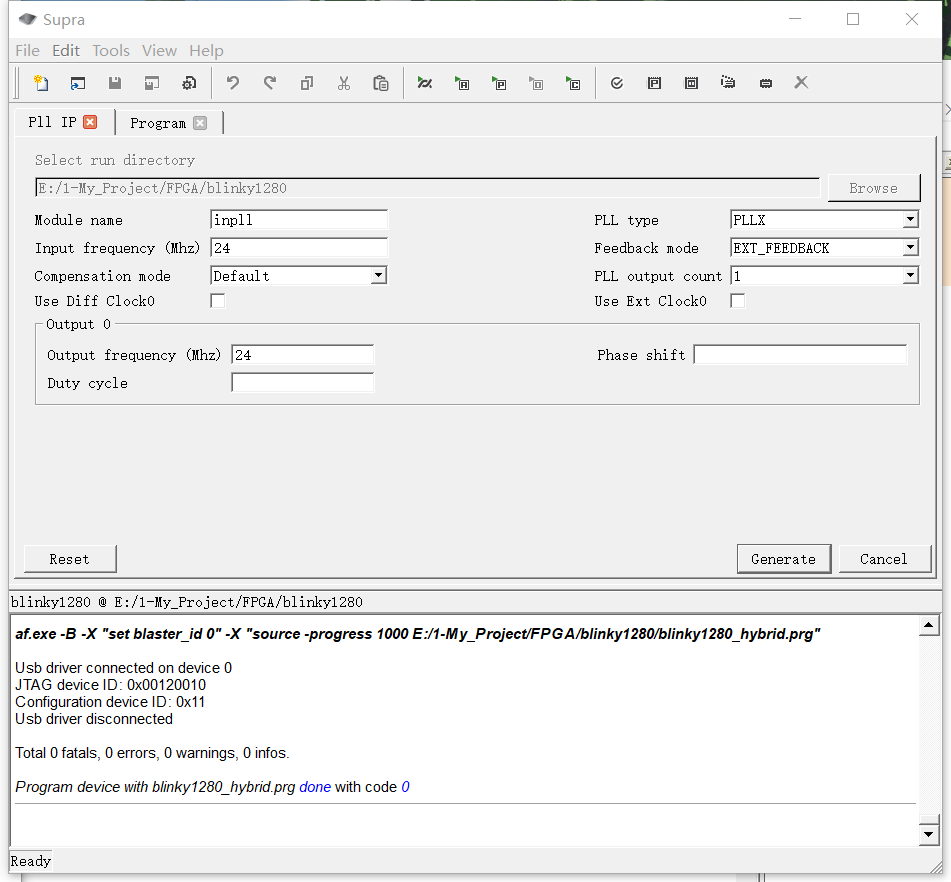Toggle the Use Ext Clock0 checkbox
Viewport: 951px width, 882px height.
coord(738,301)
